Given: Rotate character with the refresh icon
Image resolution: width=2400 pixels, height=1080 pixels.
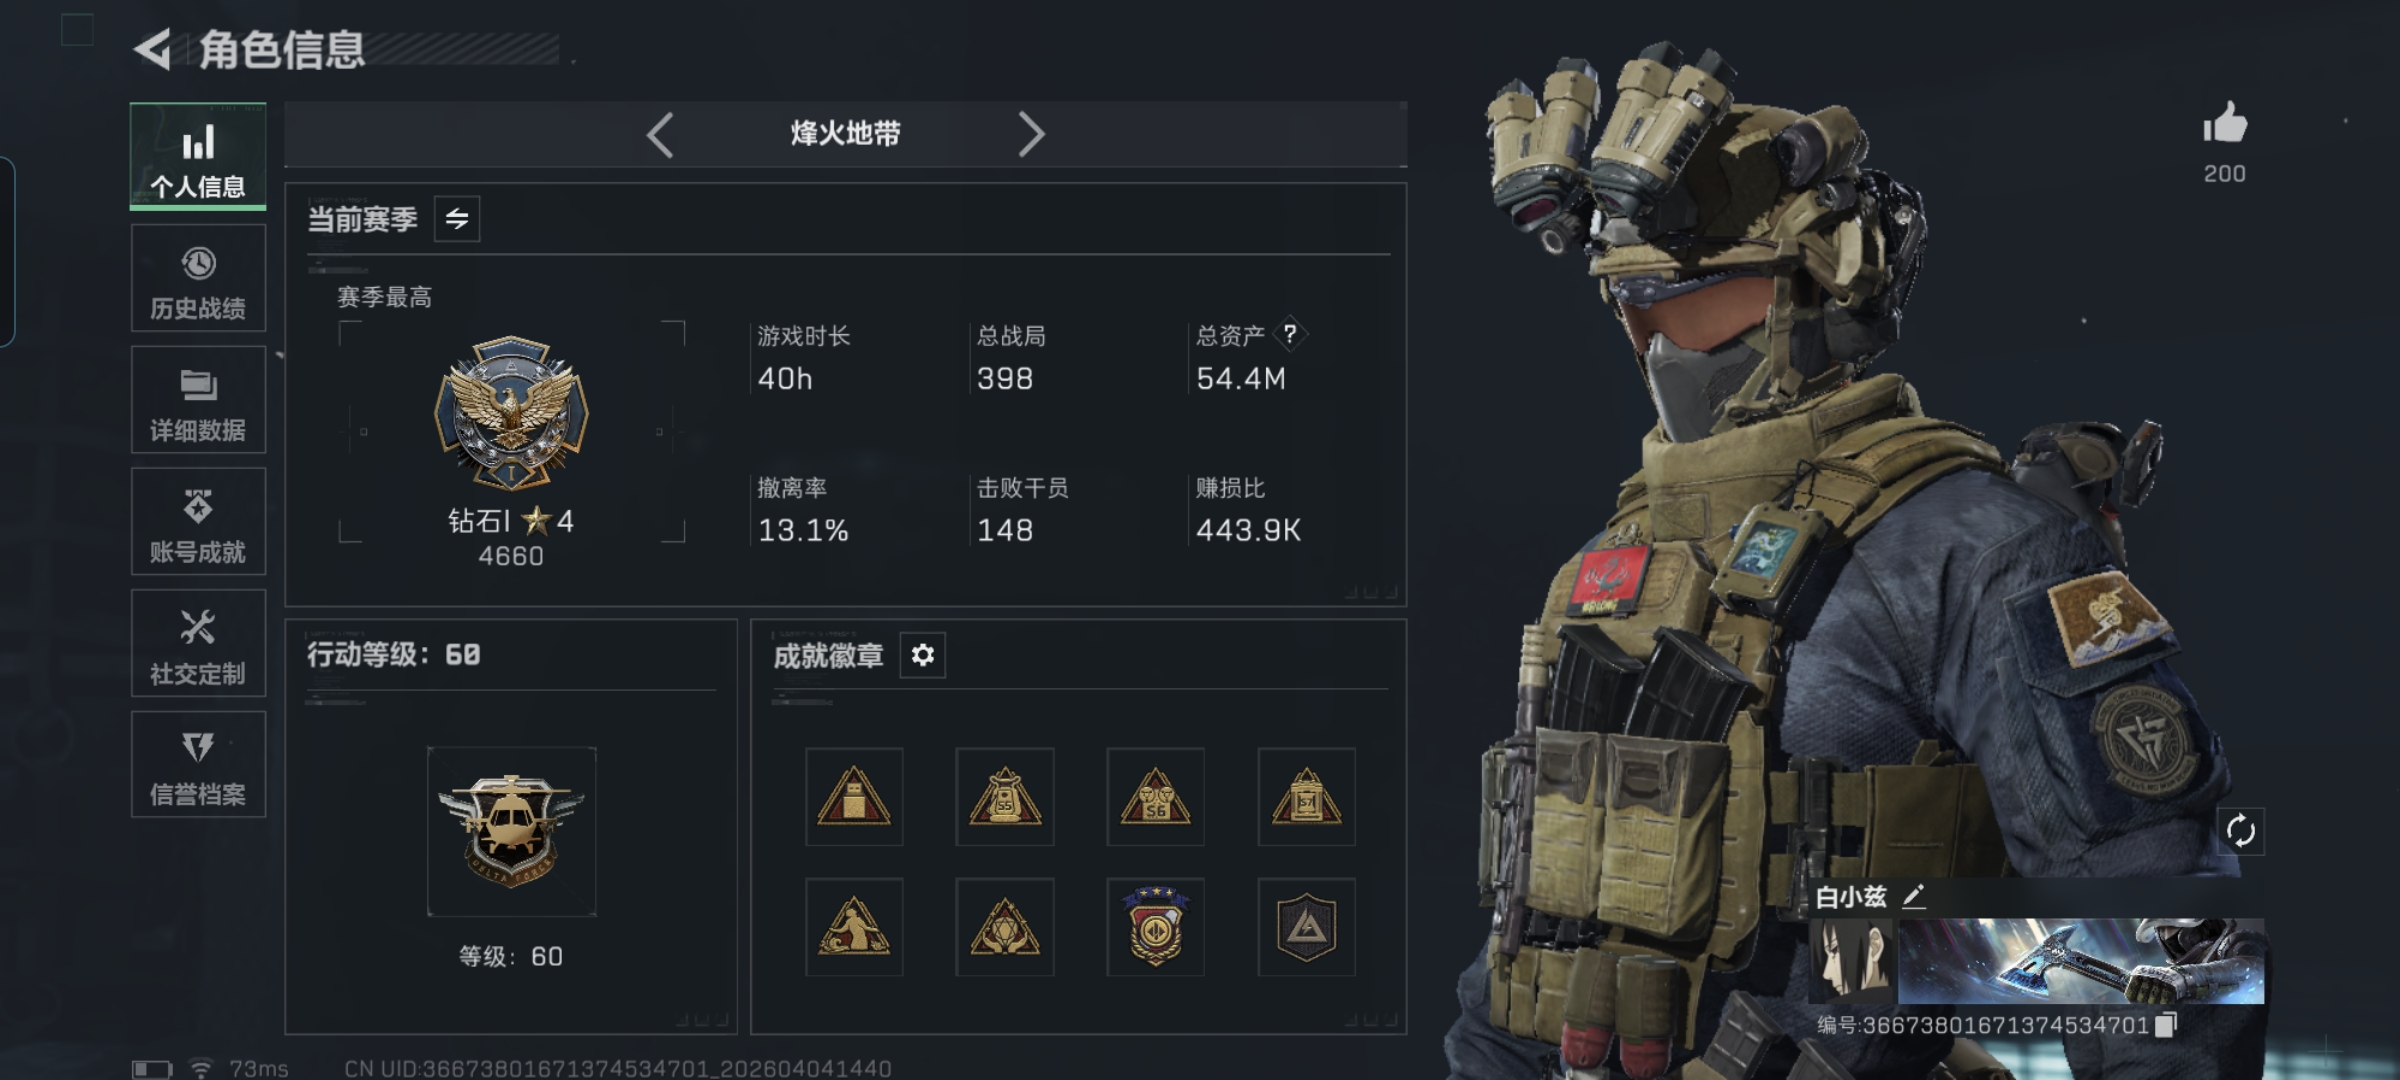Looking at the screenshot, I should [2240, 831].
